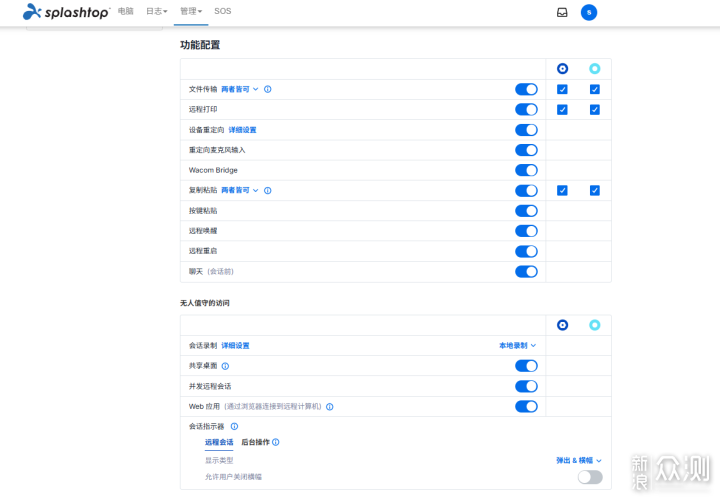Viewport: 720px width, 500px height.
Task: Toggle the 重定向麦克风输入 switch
Action: point(526,150)
